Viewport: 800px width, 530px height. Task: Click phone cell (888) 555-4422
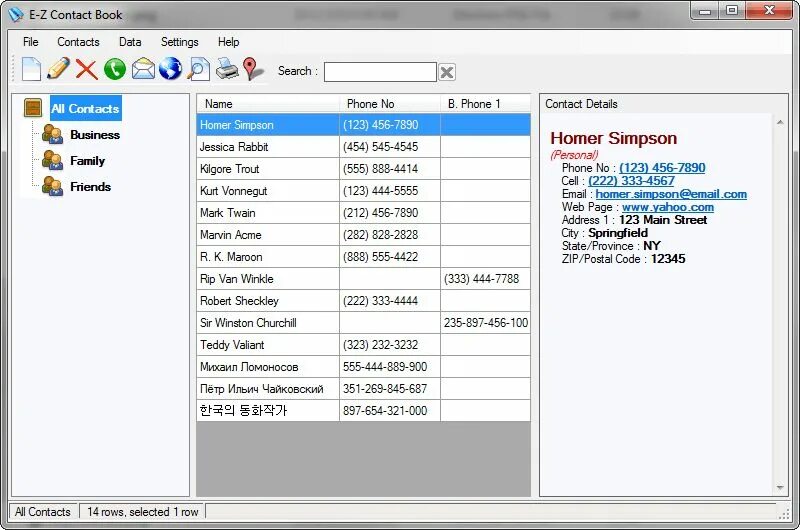tap(390, 257)
